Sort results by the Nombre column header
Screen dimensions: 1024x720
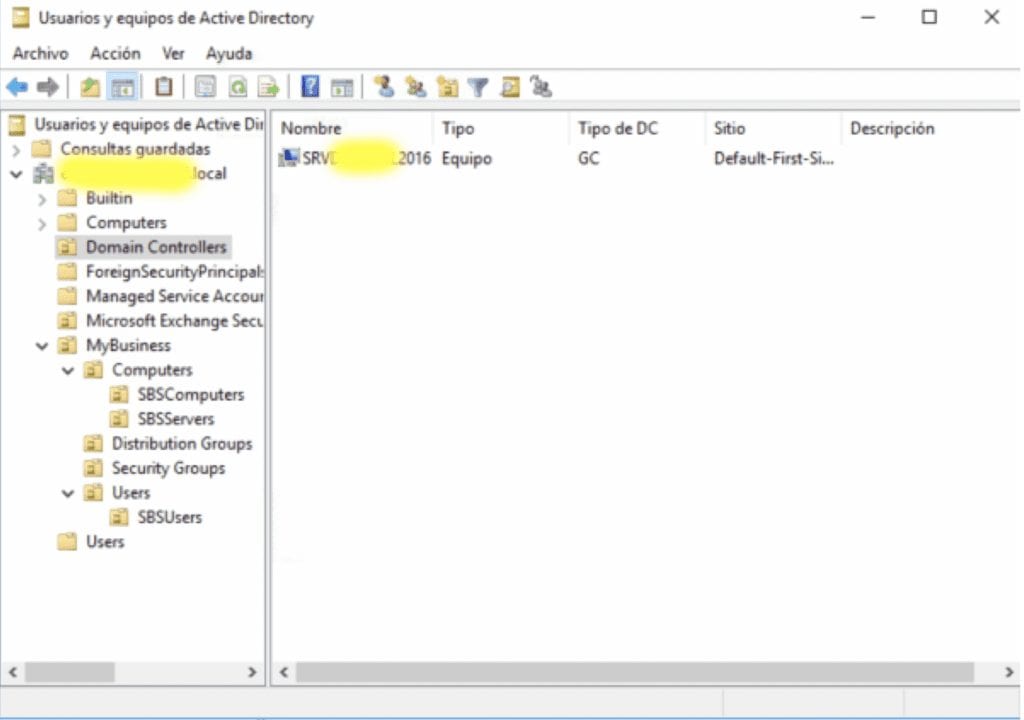click(x=310, y=128)
